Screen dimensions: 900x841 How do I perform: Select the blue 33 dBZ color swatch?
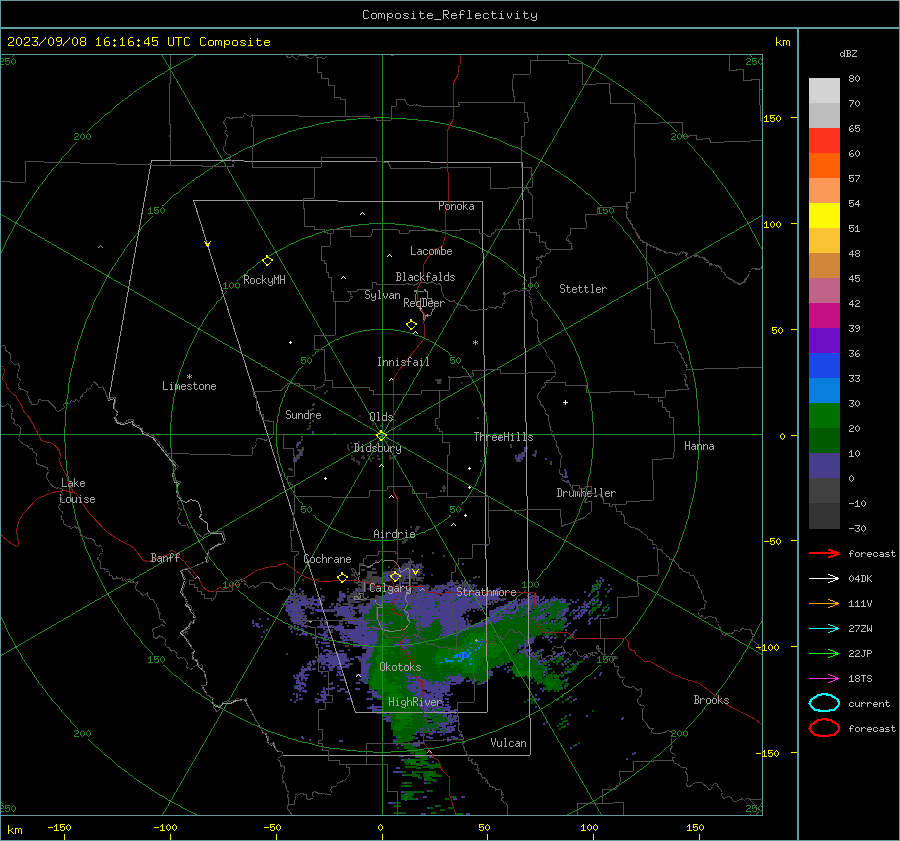coord(824,390)
